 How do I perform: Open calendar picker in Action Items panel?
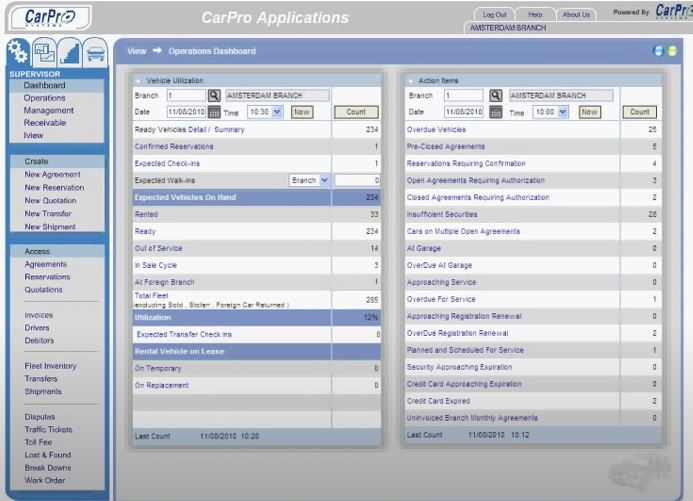[x=496, y=112]
